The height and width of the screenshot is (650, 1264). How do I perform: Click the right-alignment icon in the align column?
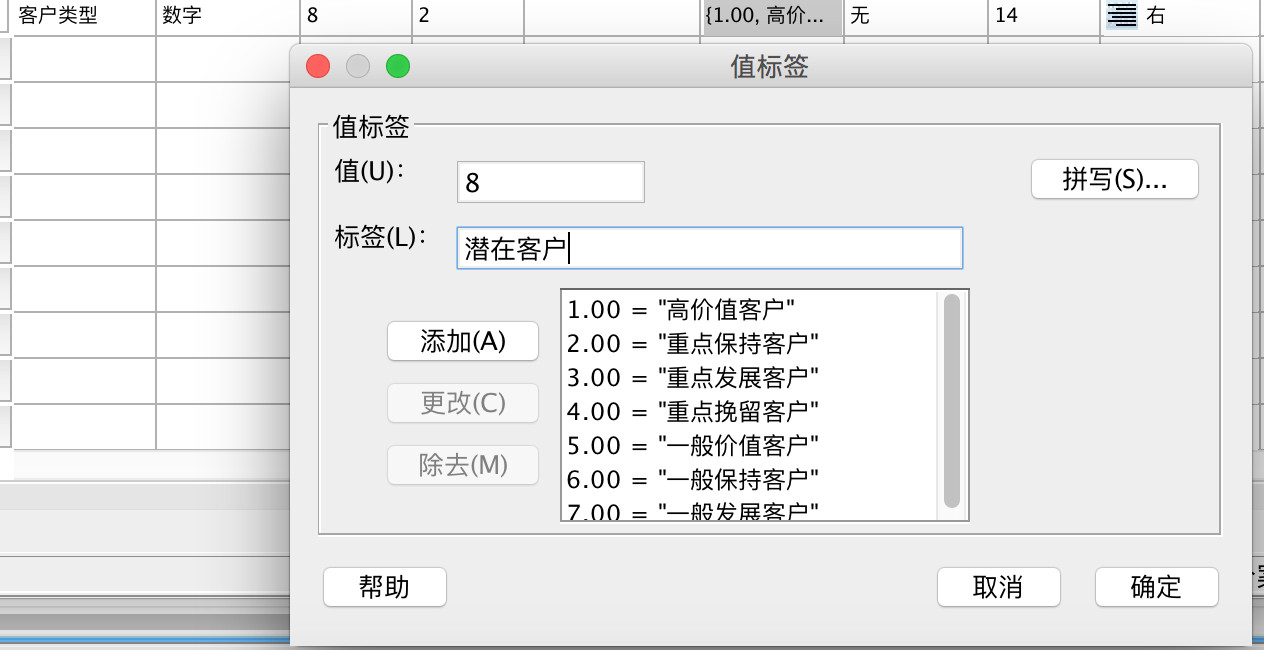[x=1122, y=16]
